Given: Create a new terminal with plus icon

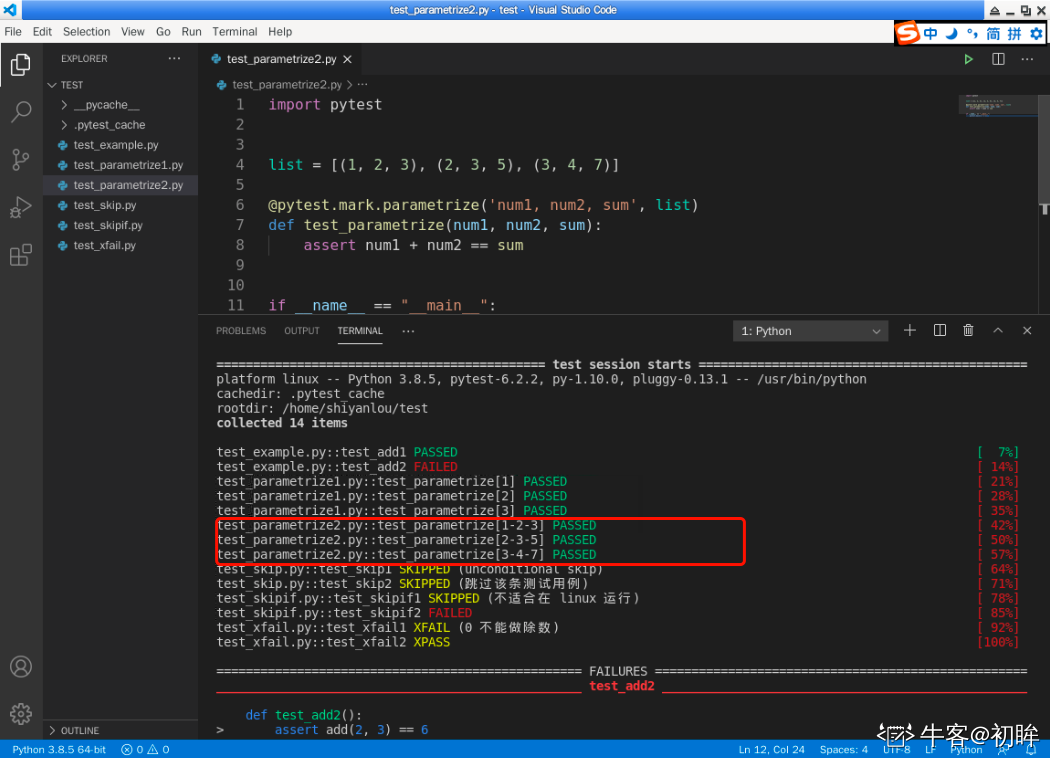Looking at the screenshot, I should [909, 330].
